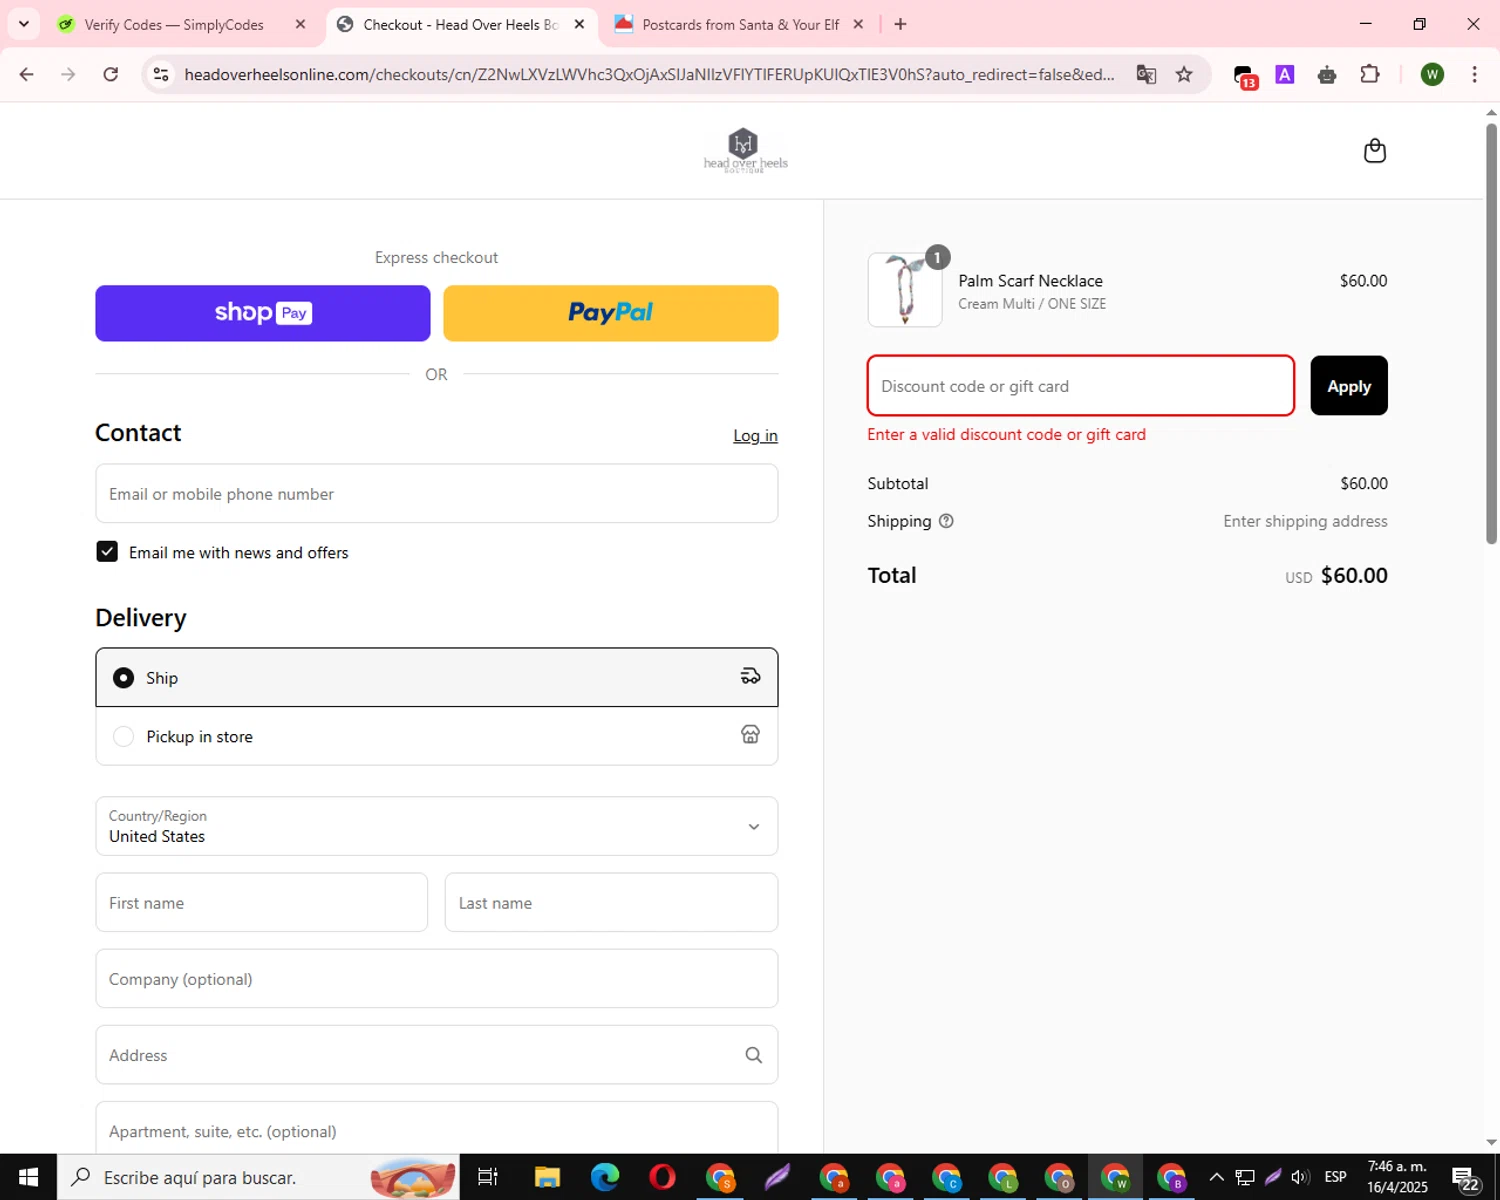Focus the Apartment, suite field
This screenshot has width=1500, height=1200.
click(437, 1128)
